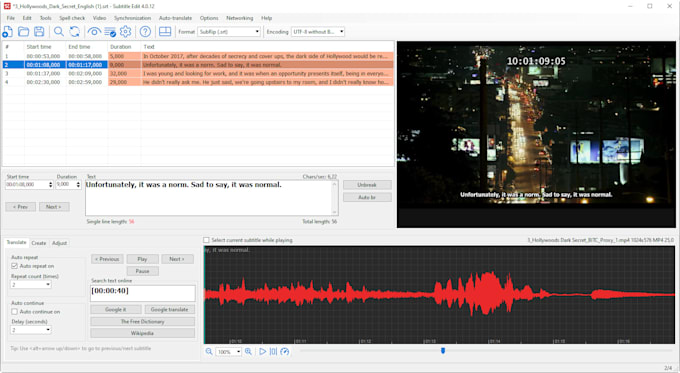680x373 pixels.
Task: Uncheck Auto repeat on
Action: 14,266
